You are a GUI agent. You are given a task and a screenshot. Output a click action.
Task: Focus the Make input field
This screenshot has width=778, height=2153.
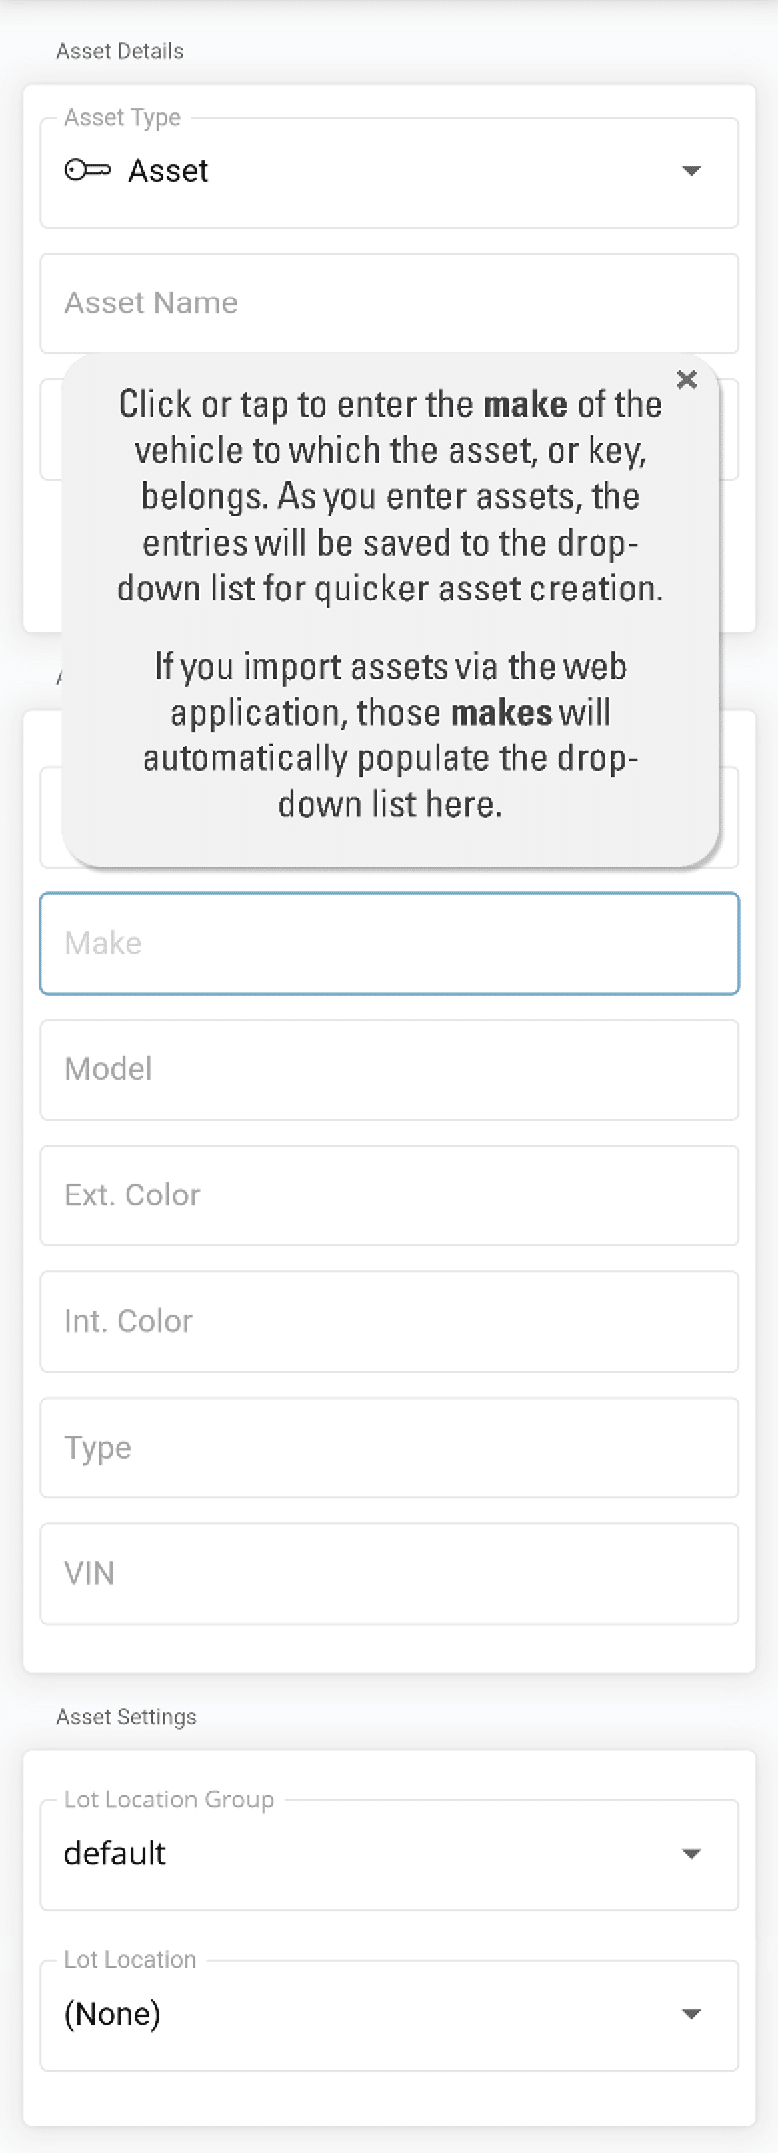[x=389, y=943]
